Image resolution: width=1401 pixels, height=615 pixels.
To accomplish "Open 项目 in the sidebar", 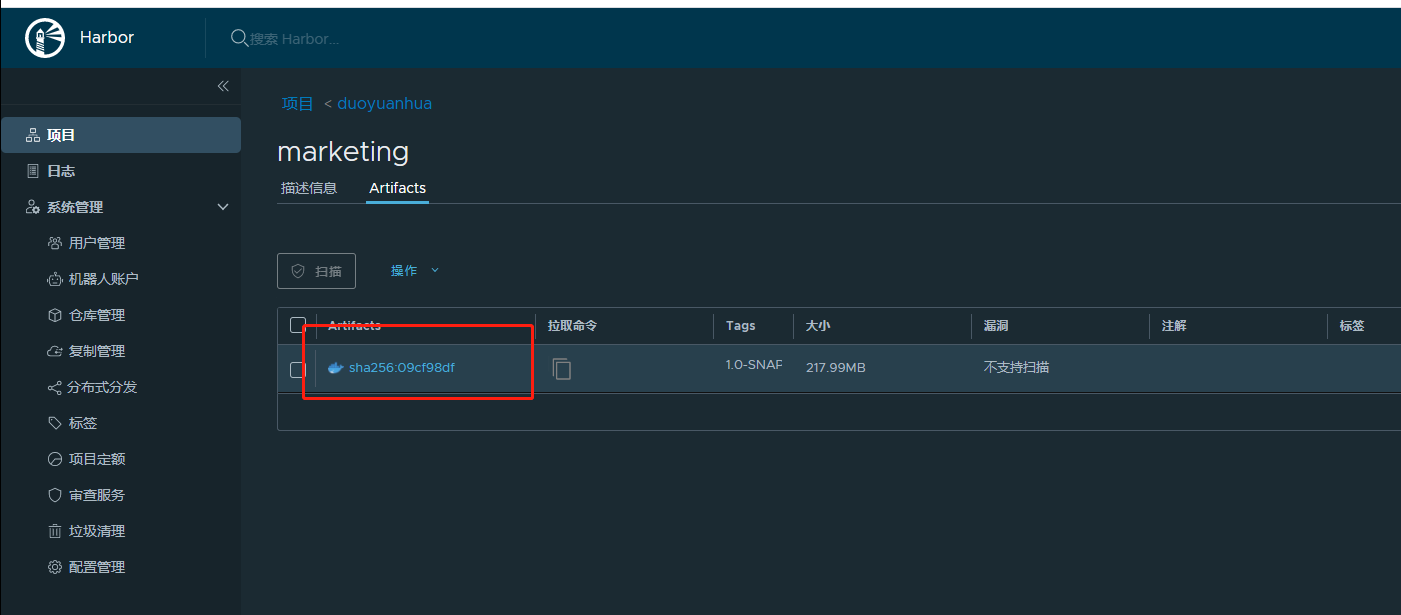I will point(121,135).
